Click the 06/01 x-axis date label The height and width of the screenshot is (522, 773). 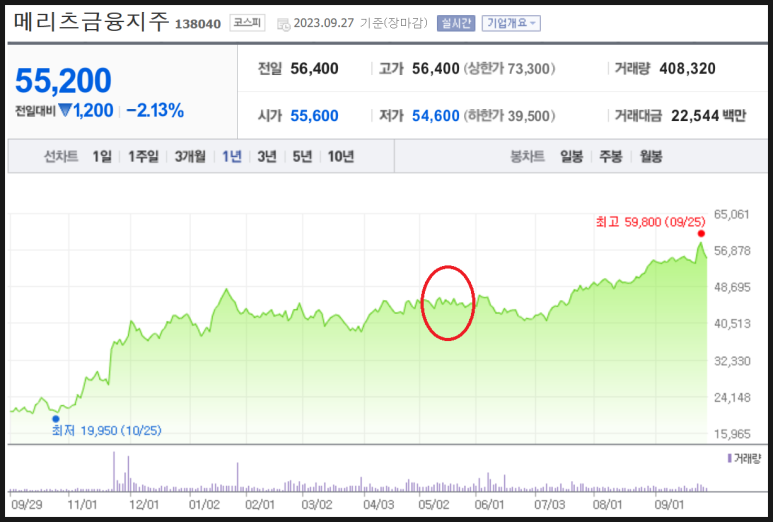[490, 505]
